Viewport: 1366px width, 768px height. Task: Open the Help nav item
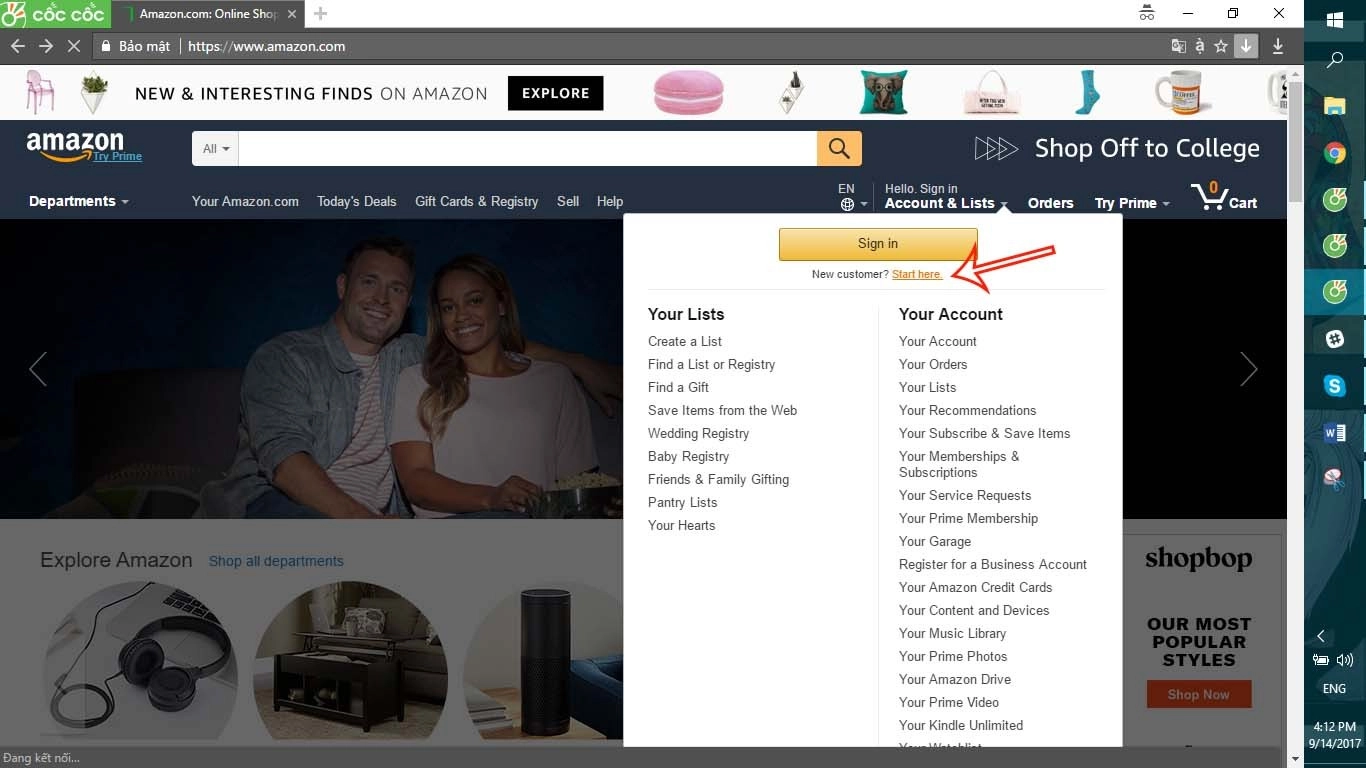610,201
